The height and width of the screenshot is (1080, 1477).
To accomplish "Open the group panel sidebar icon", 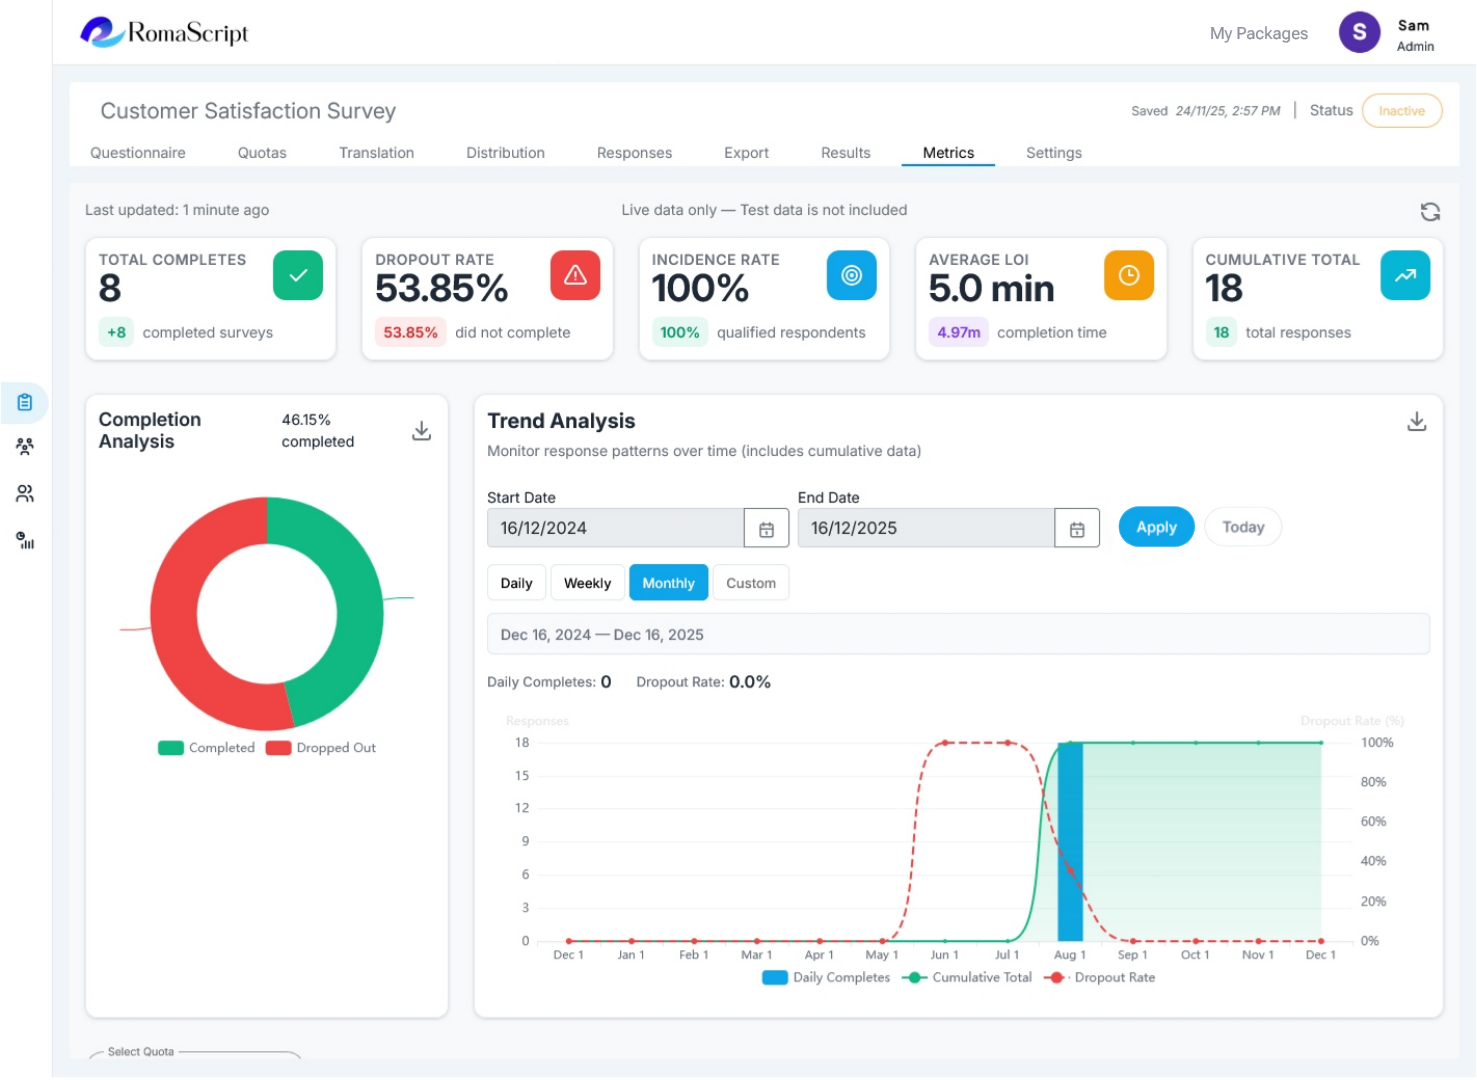I will click(25, 447).
